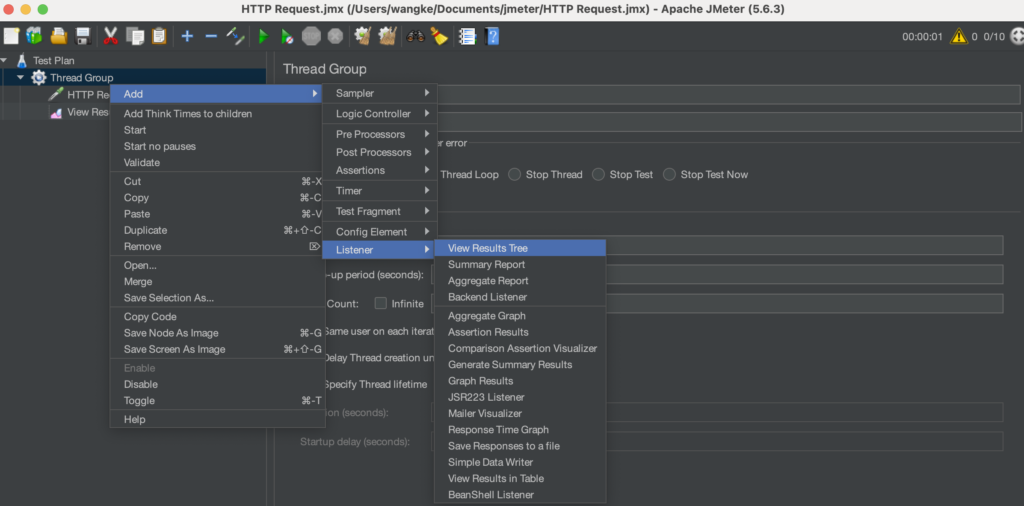This screenshot has height=506, width=1024.
Task: Click the Open file folder icon
Action: 59,36
